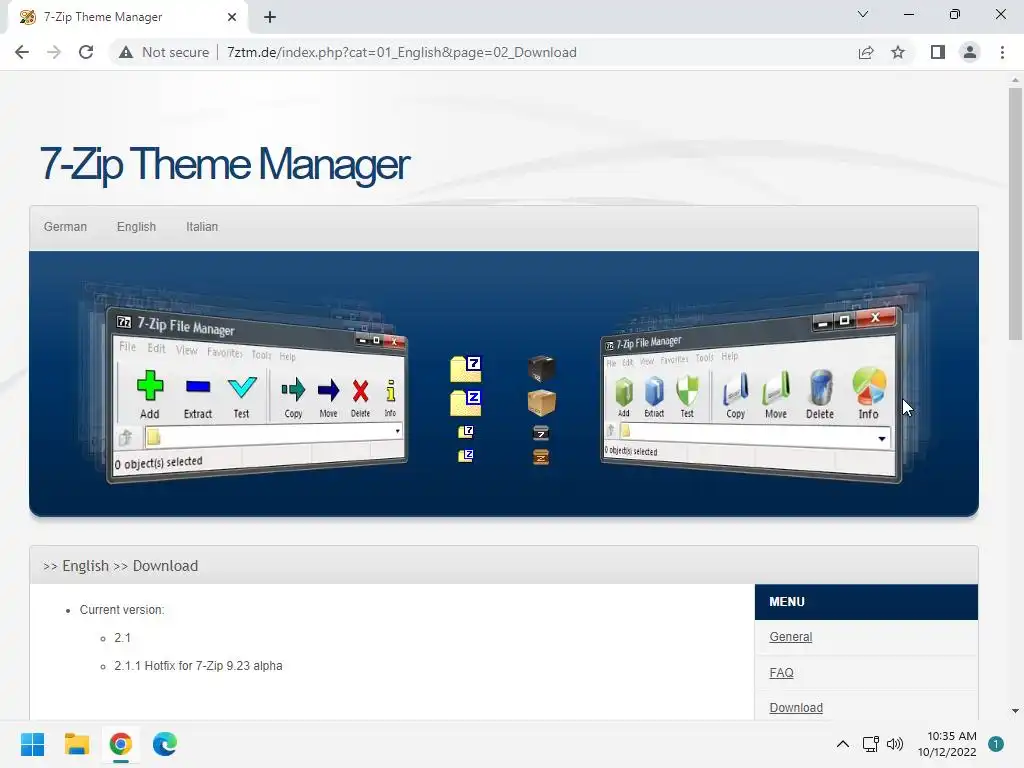The image size is (1024, 768).
Task: Open Chrome's three-dot menu
Action: [1002, 52]
